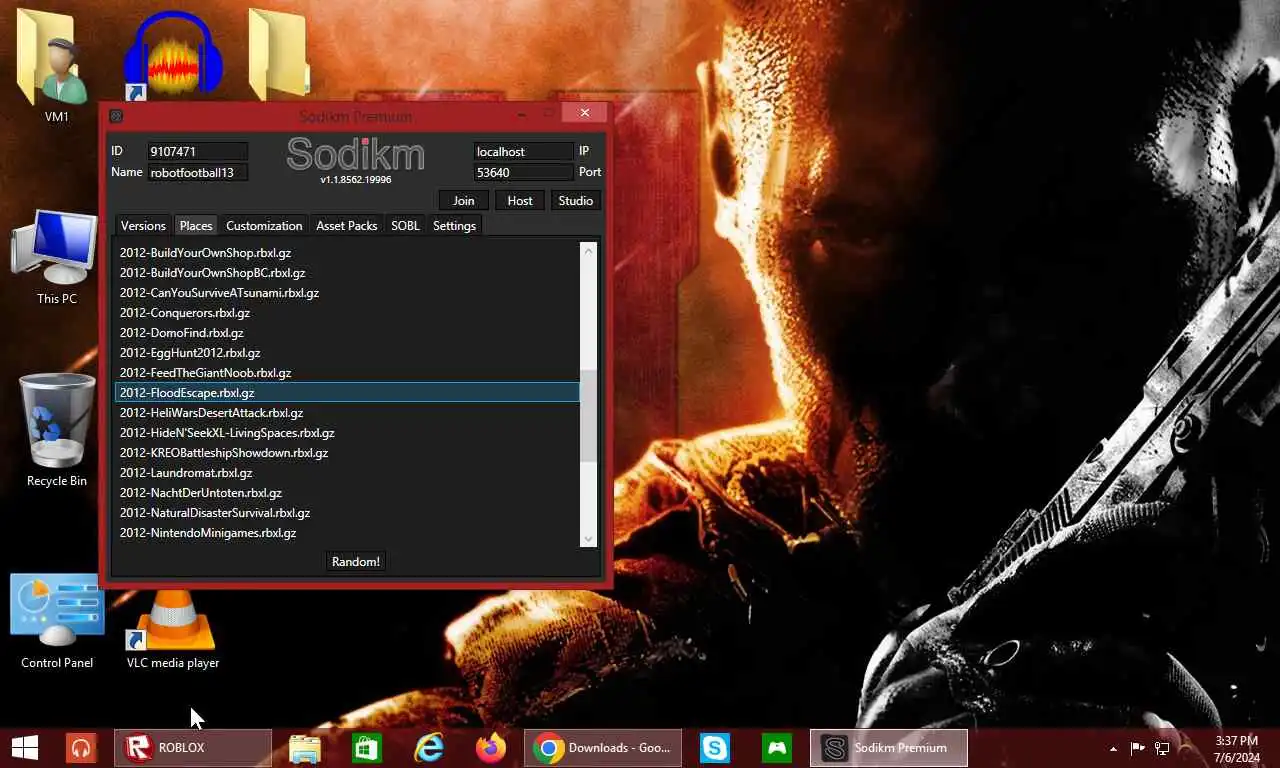The width and height of the screenshot is (1280, 768).
Task: Select 2012-FloodEscape.rbxl.gz
Action: tap(347, 393)
